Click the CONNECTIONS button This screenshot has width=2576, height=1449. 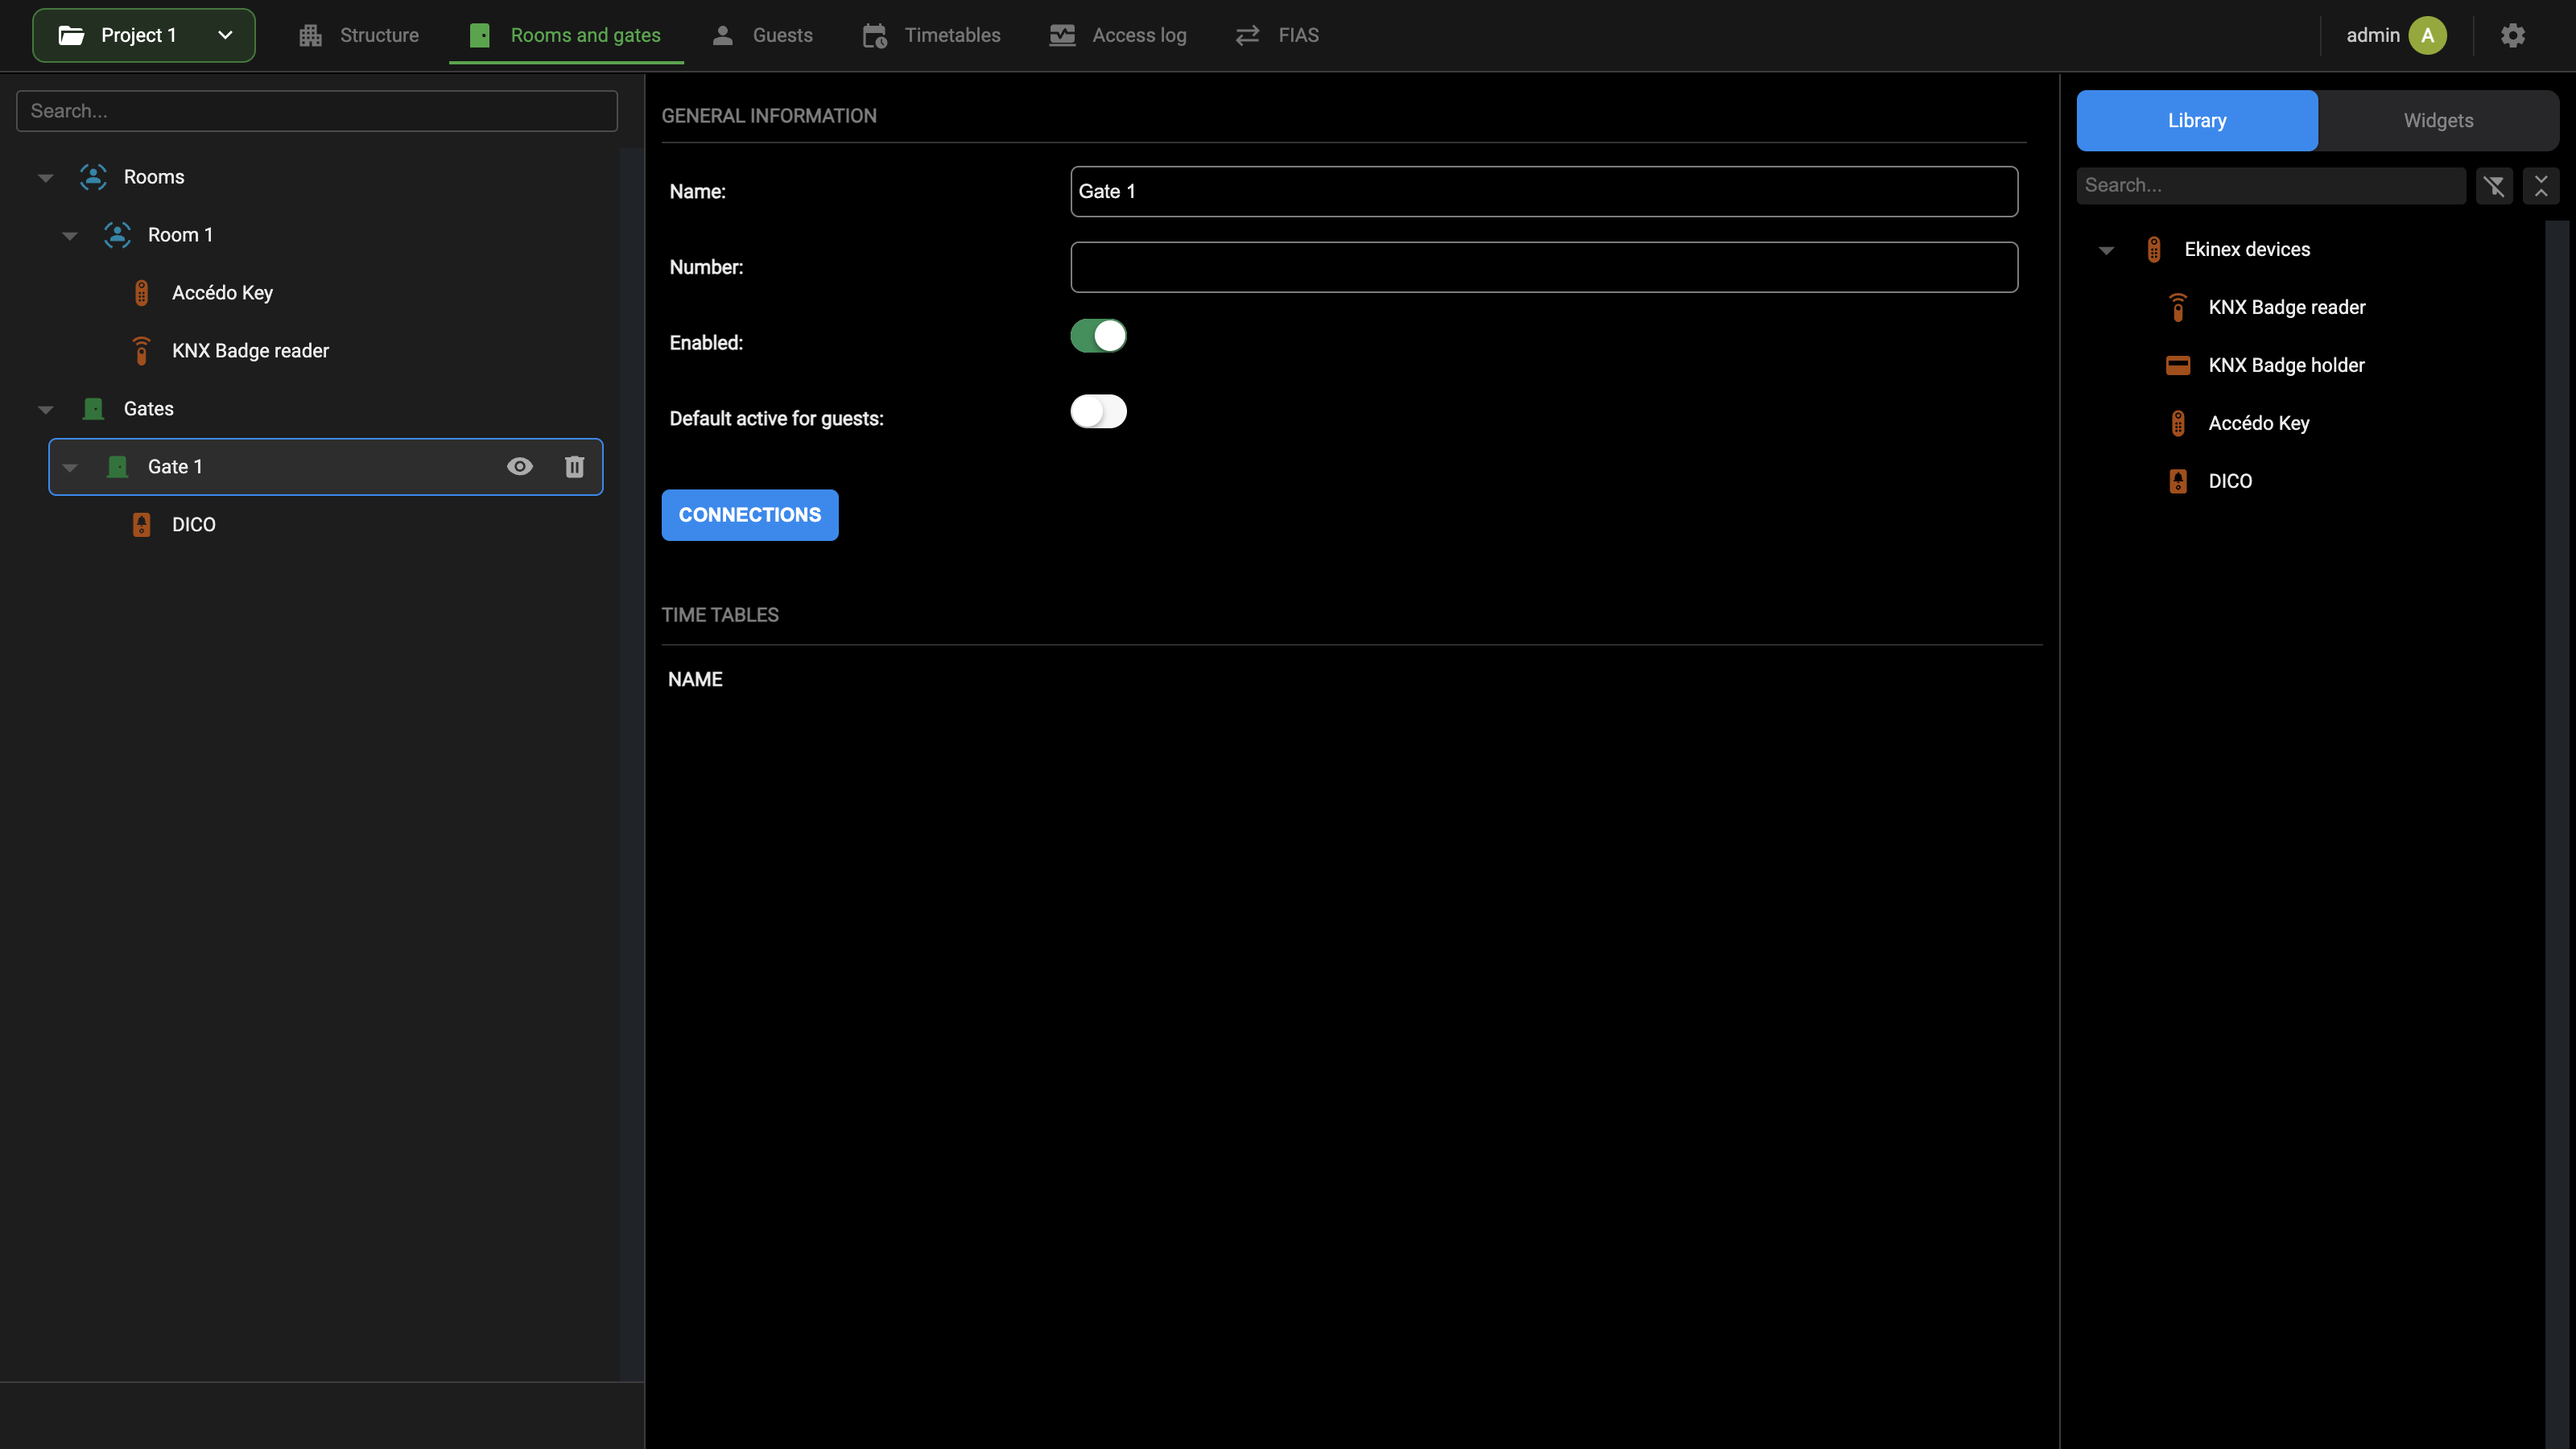[x=750, y=515]
